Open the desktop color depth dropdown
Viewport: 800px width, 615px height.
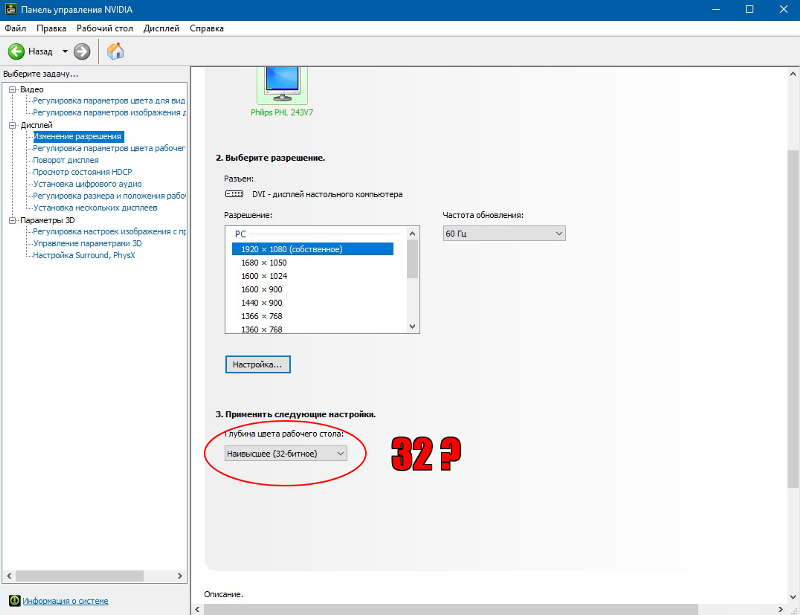coord(286,453)
